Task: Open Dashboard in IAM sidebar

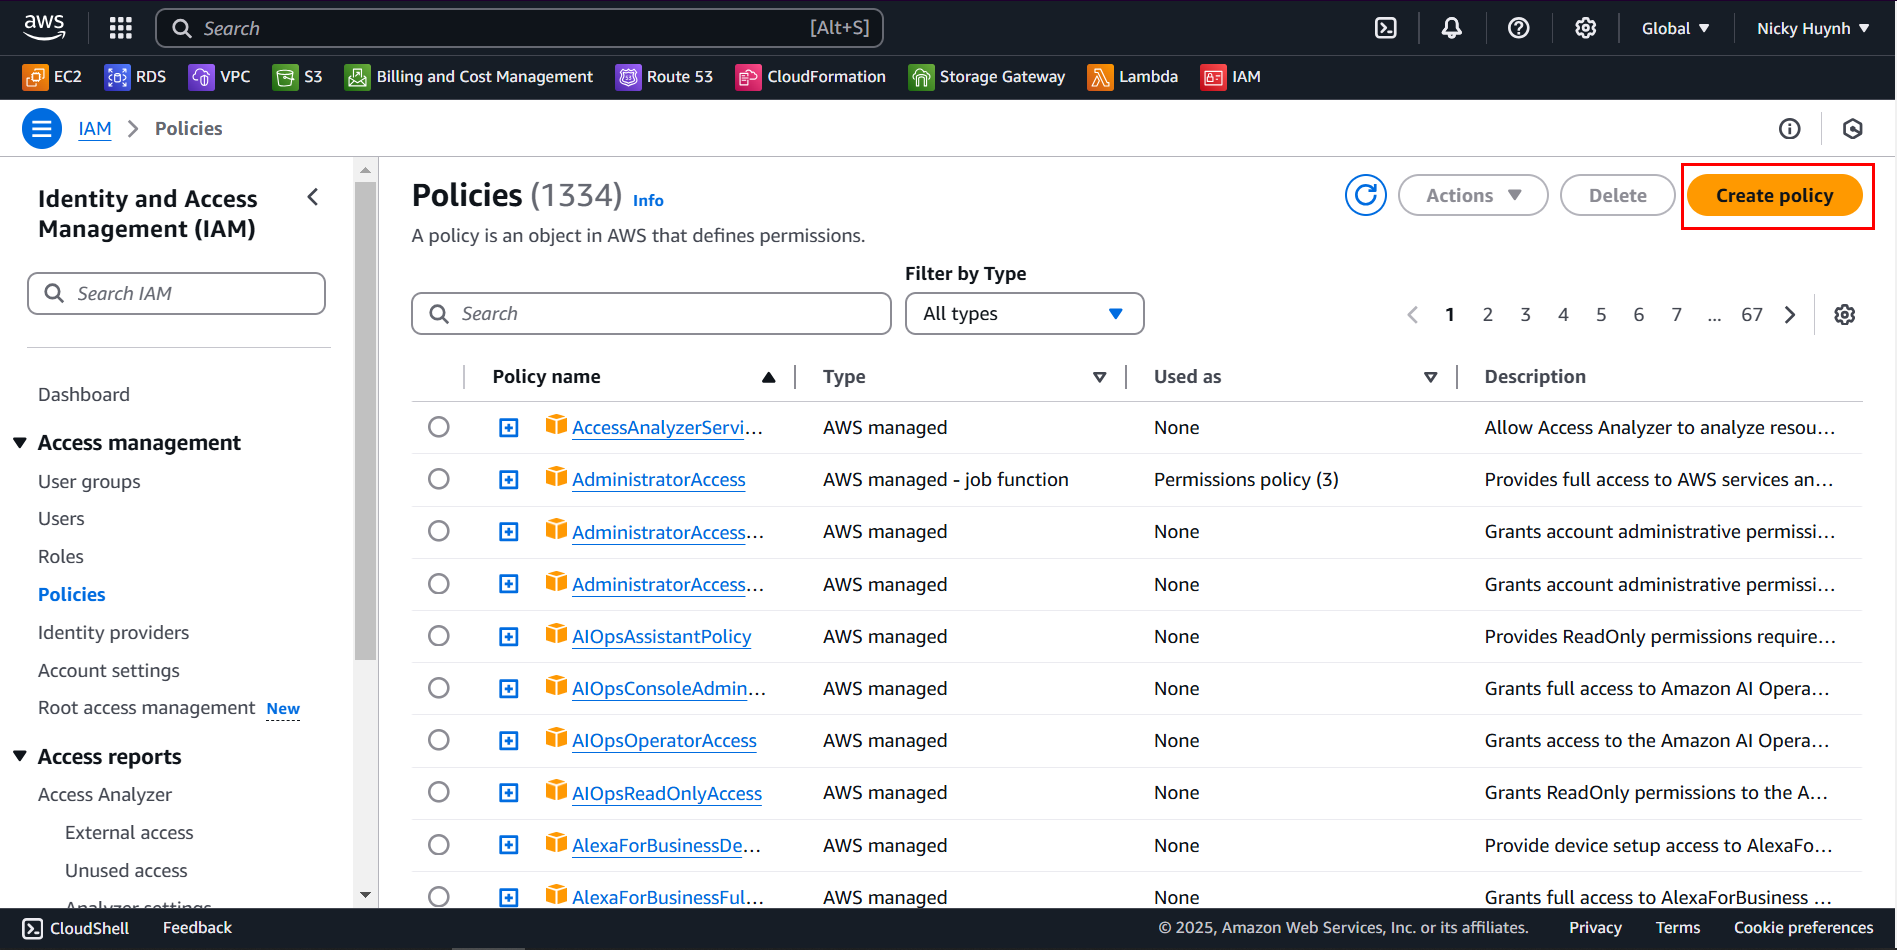Action: click(x=84, y=395)
